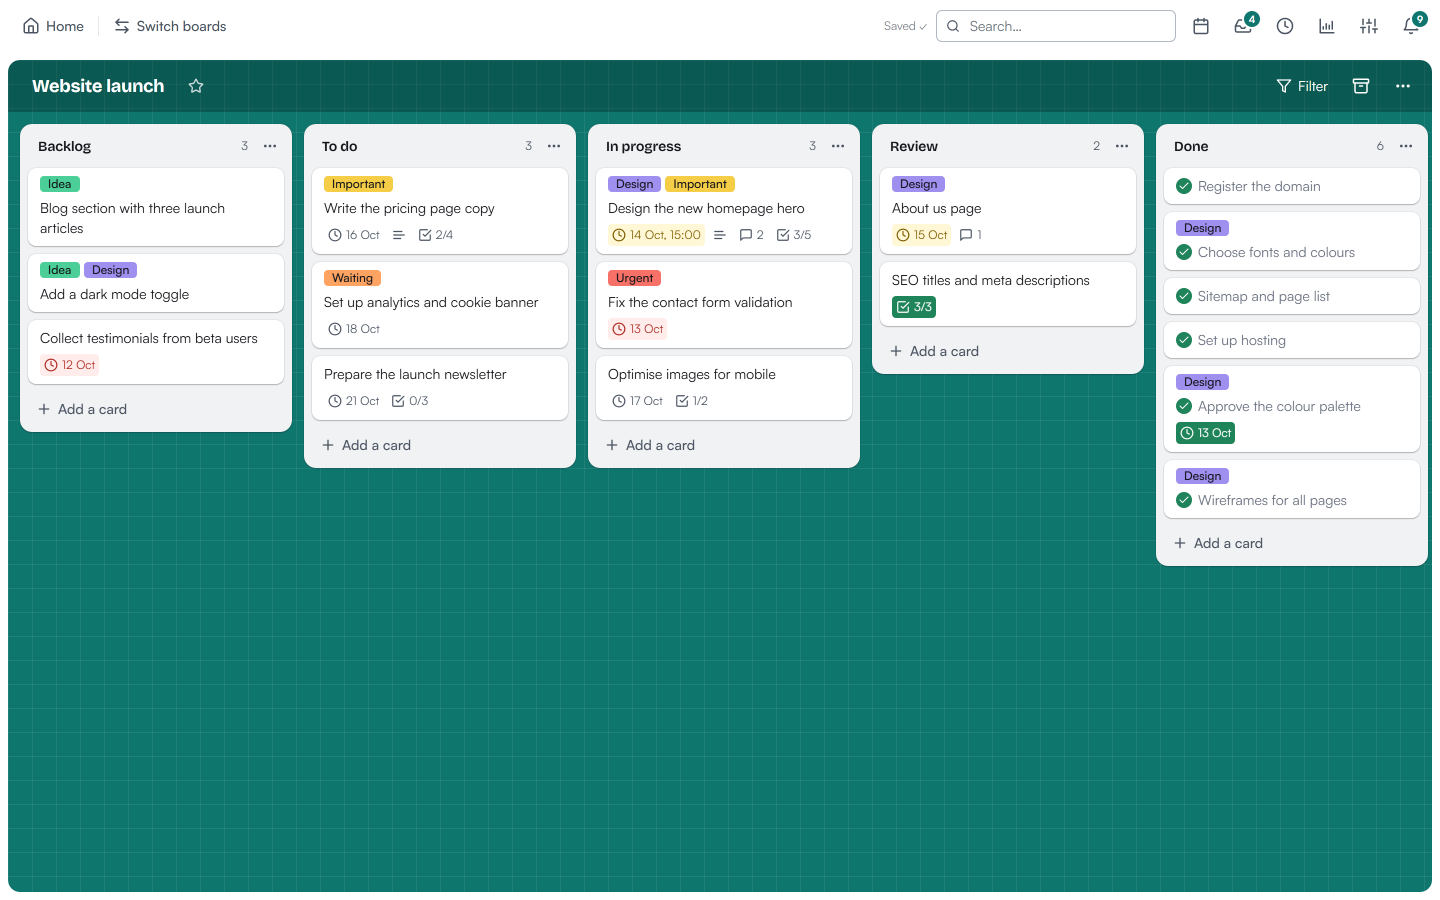Star the Website launch board
Screen dimensions: 1440x900
point(196,86)
